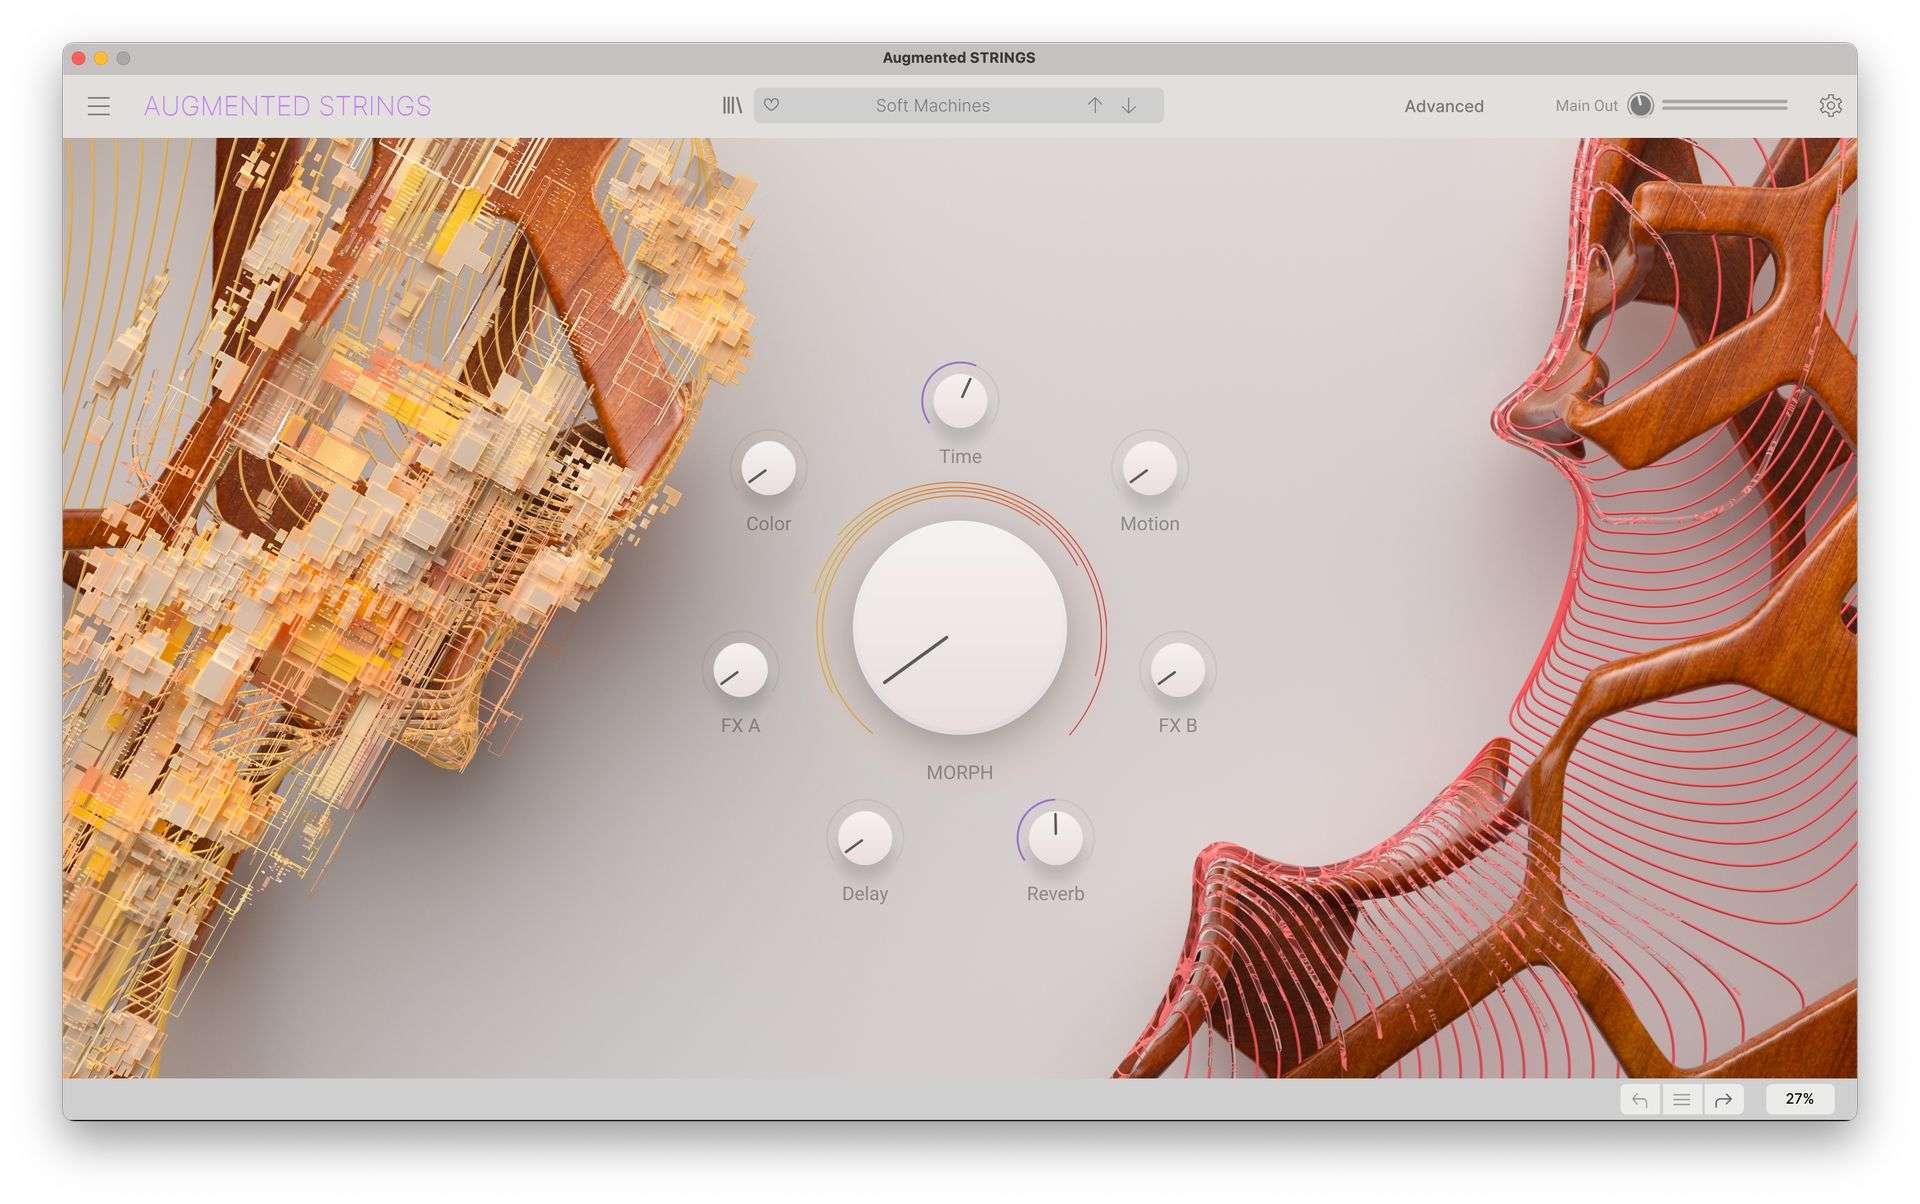
Task: Enable the settings gear menu
Action: [x=1833, y=104]
